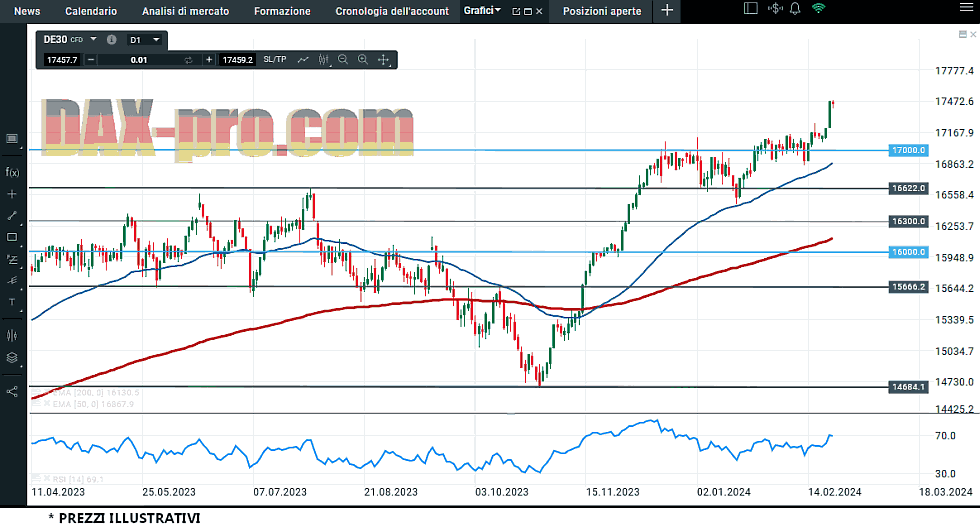Image resolution: width=980 pixels, height=527 pixels.
Task: Open the hamburger main menu
Action: coord(966,8)
